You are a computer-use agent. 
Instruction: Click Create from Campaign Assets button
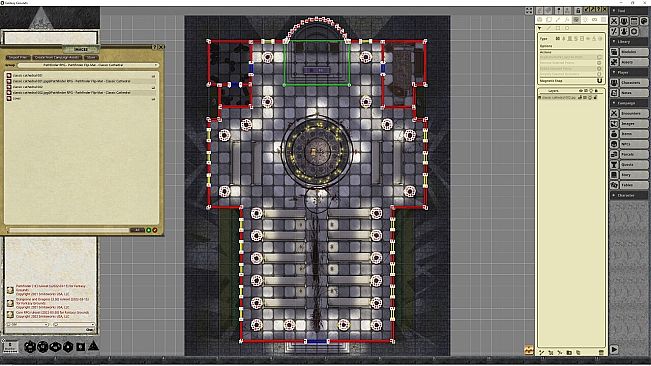click(56, 57)
